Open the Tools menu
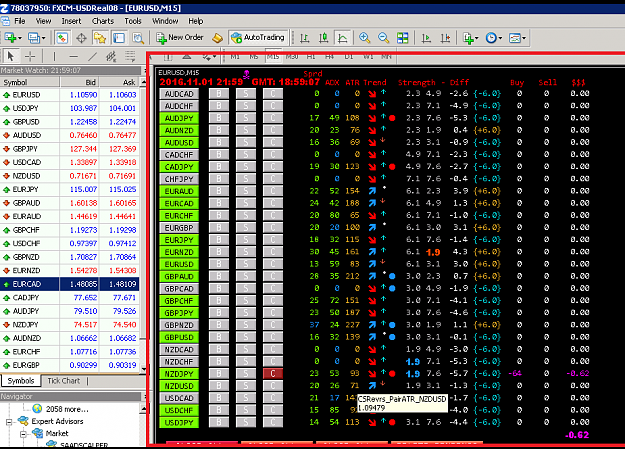The width and height of the screenshot is (625, 449). click(x=133, y=21)
